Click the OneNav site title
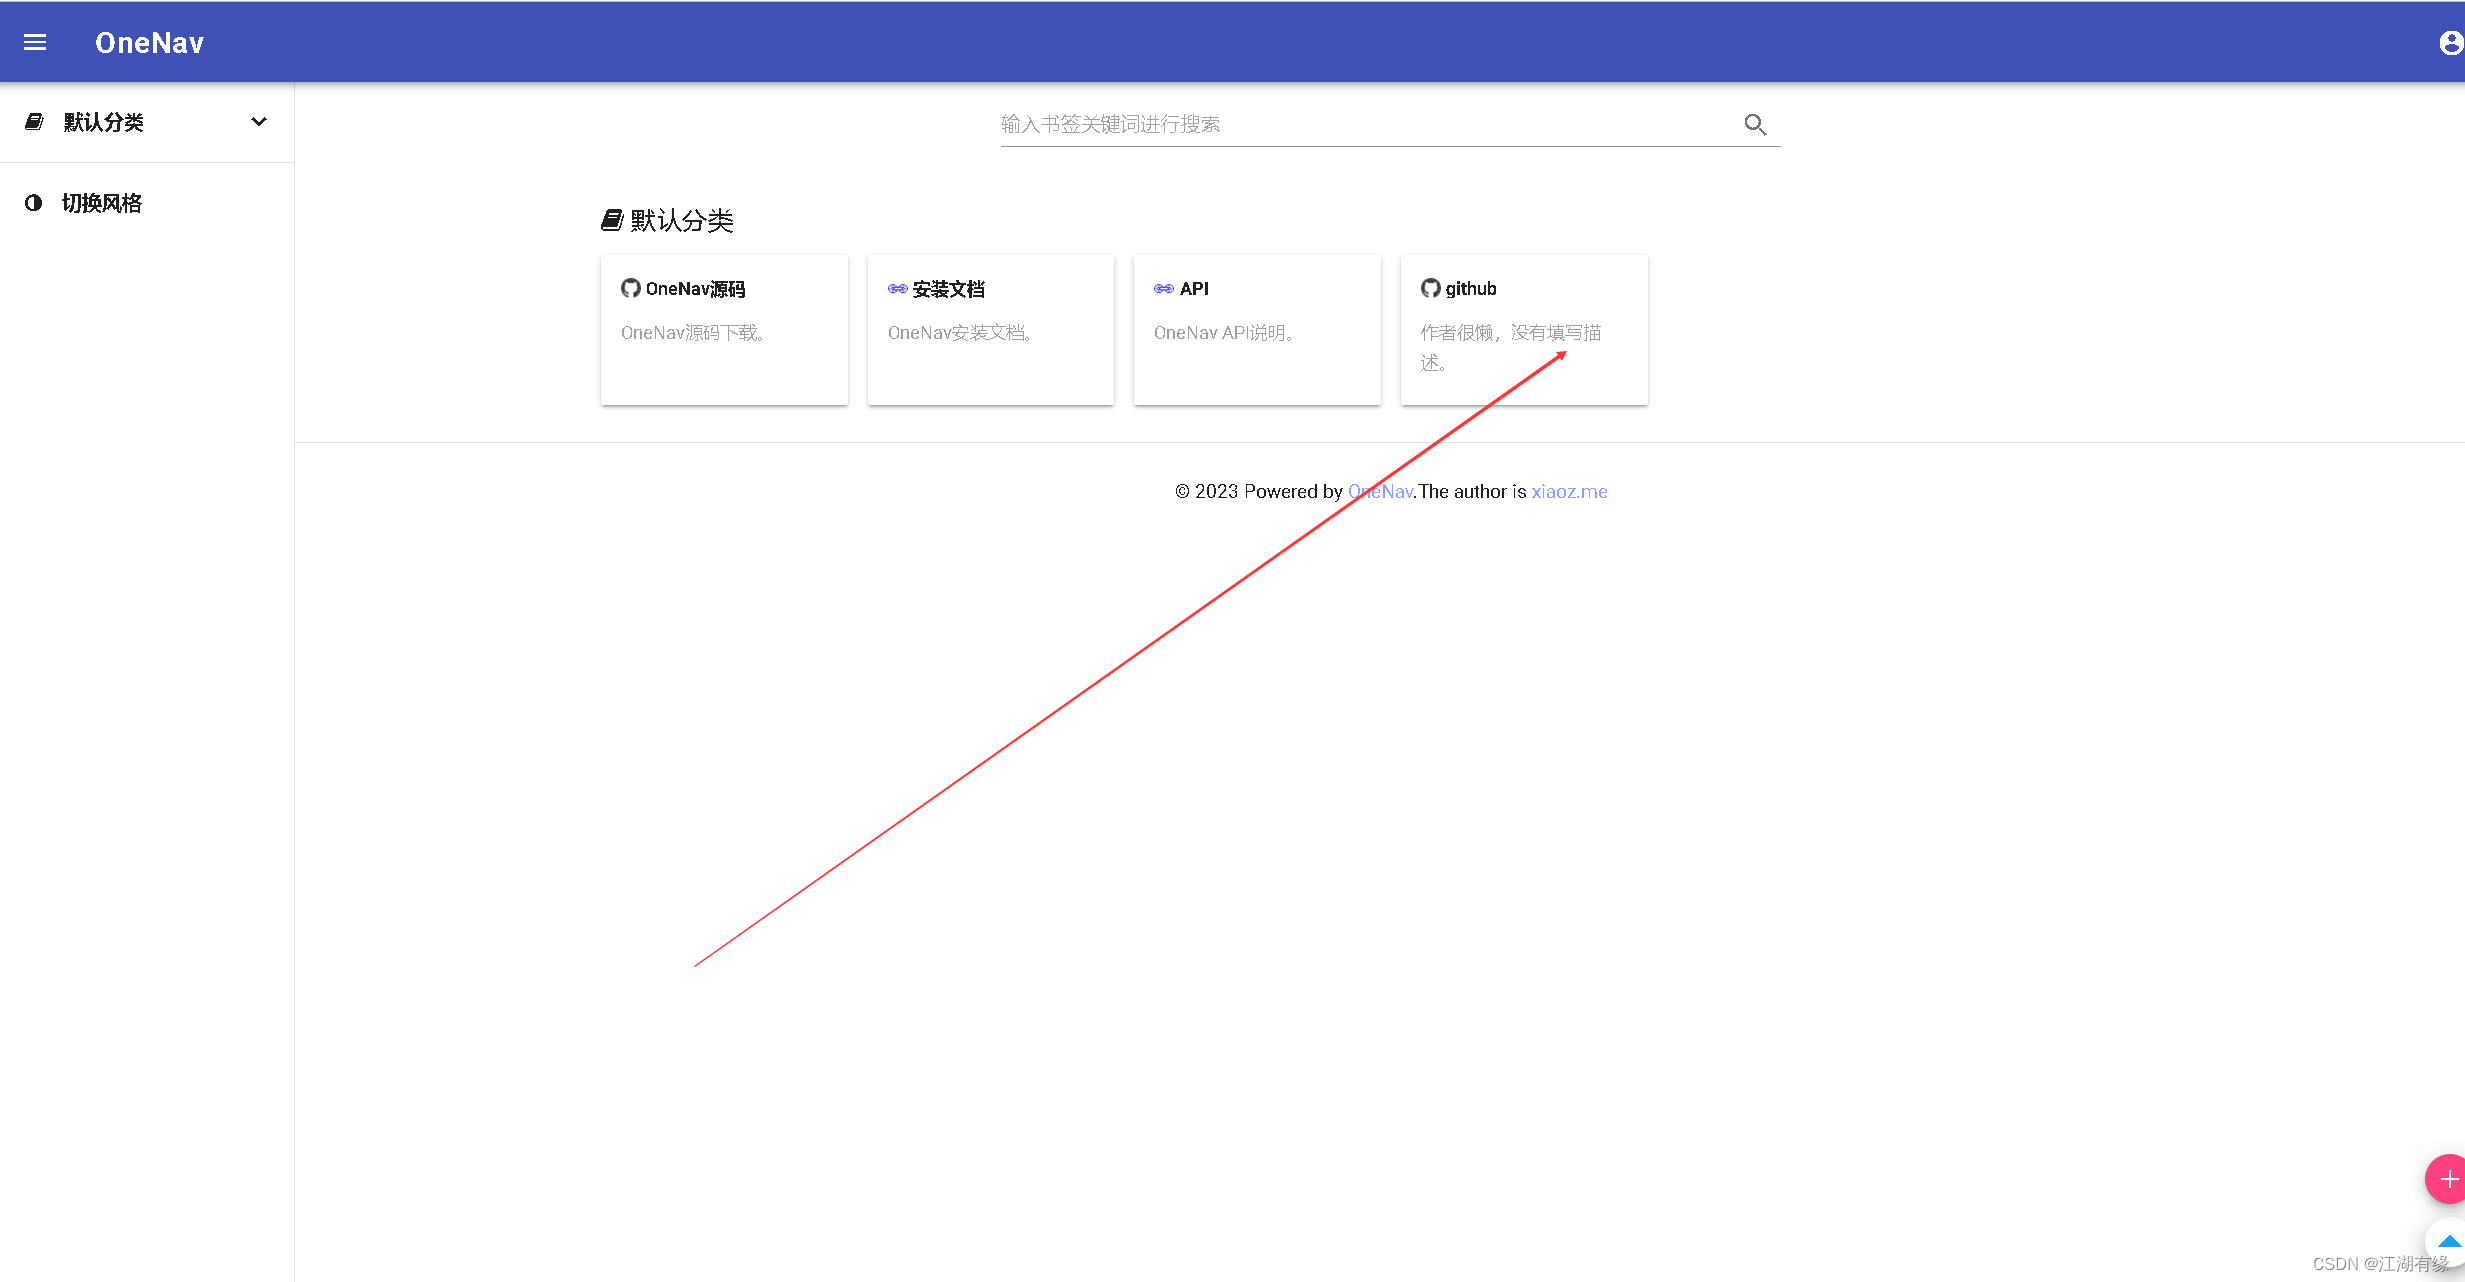The height and width of the screenshot is (1282, 2465). [149, 42]
